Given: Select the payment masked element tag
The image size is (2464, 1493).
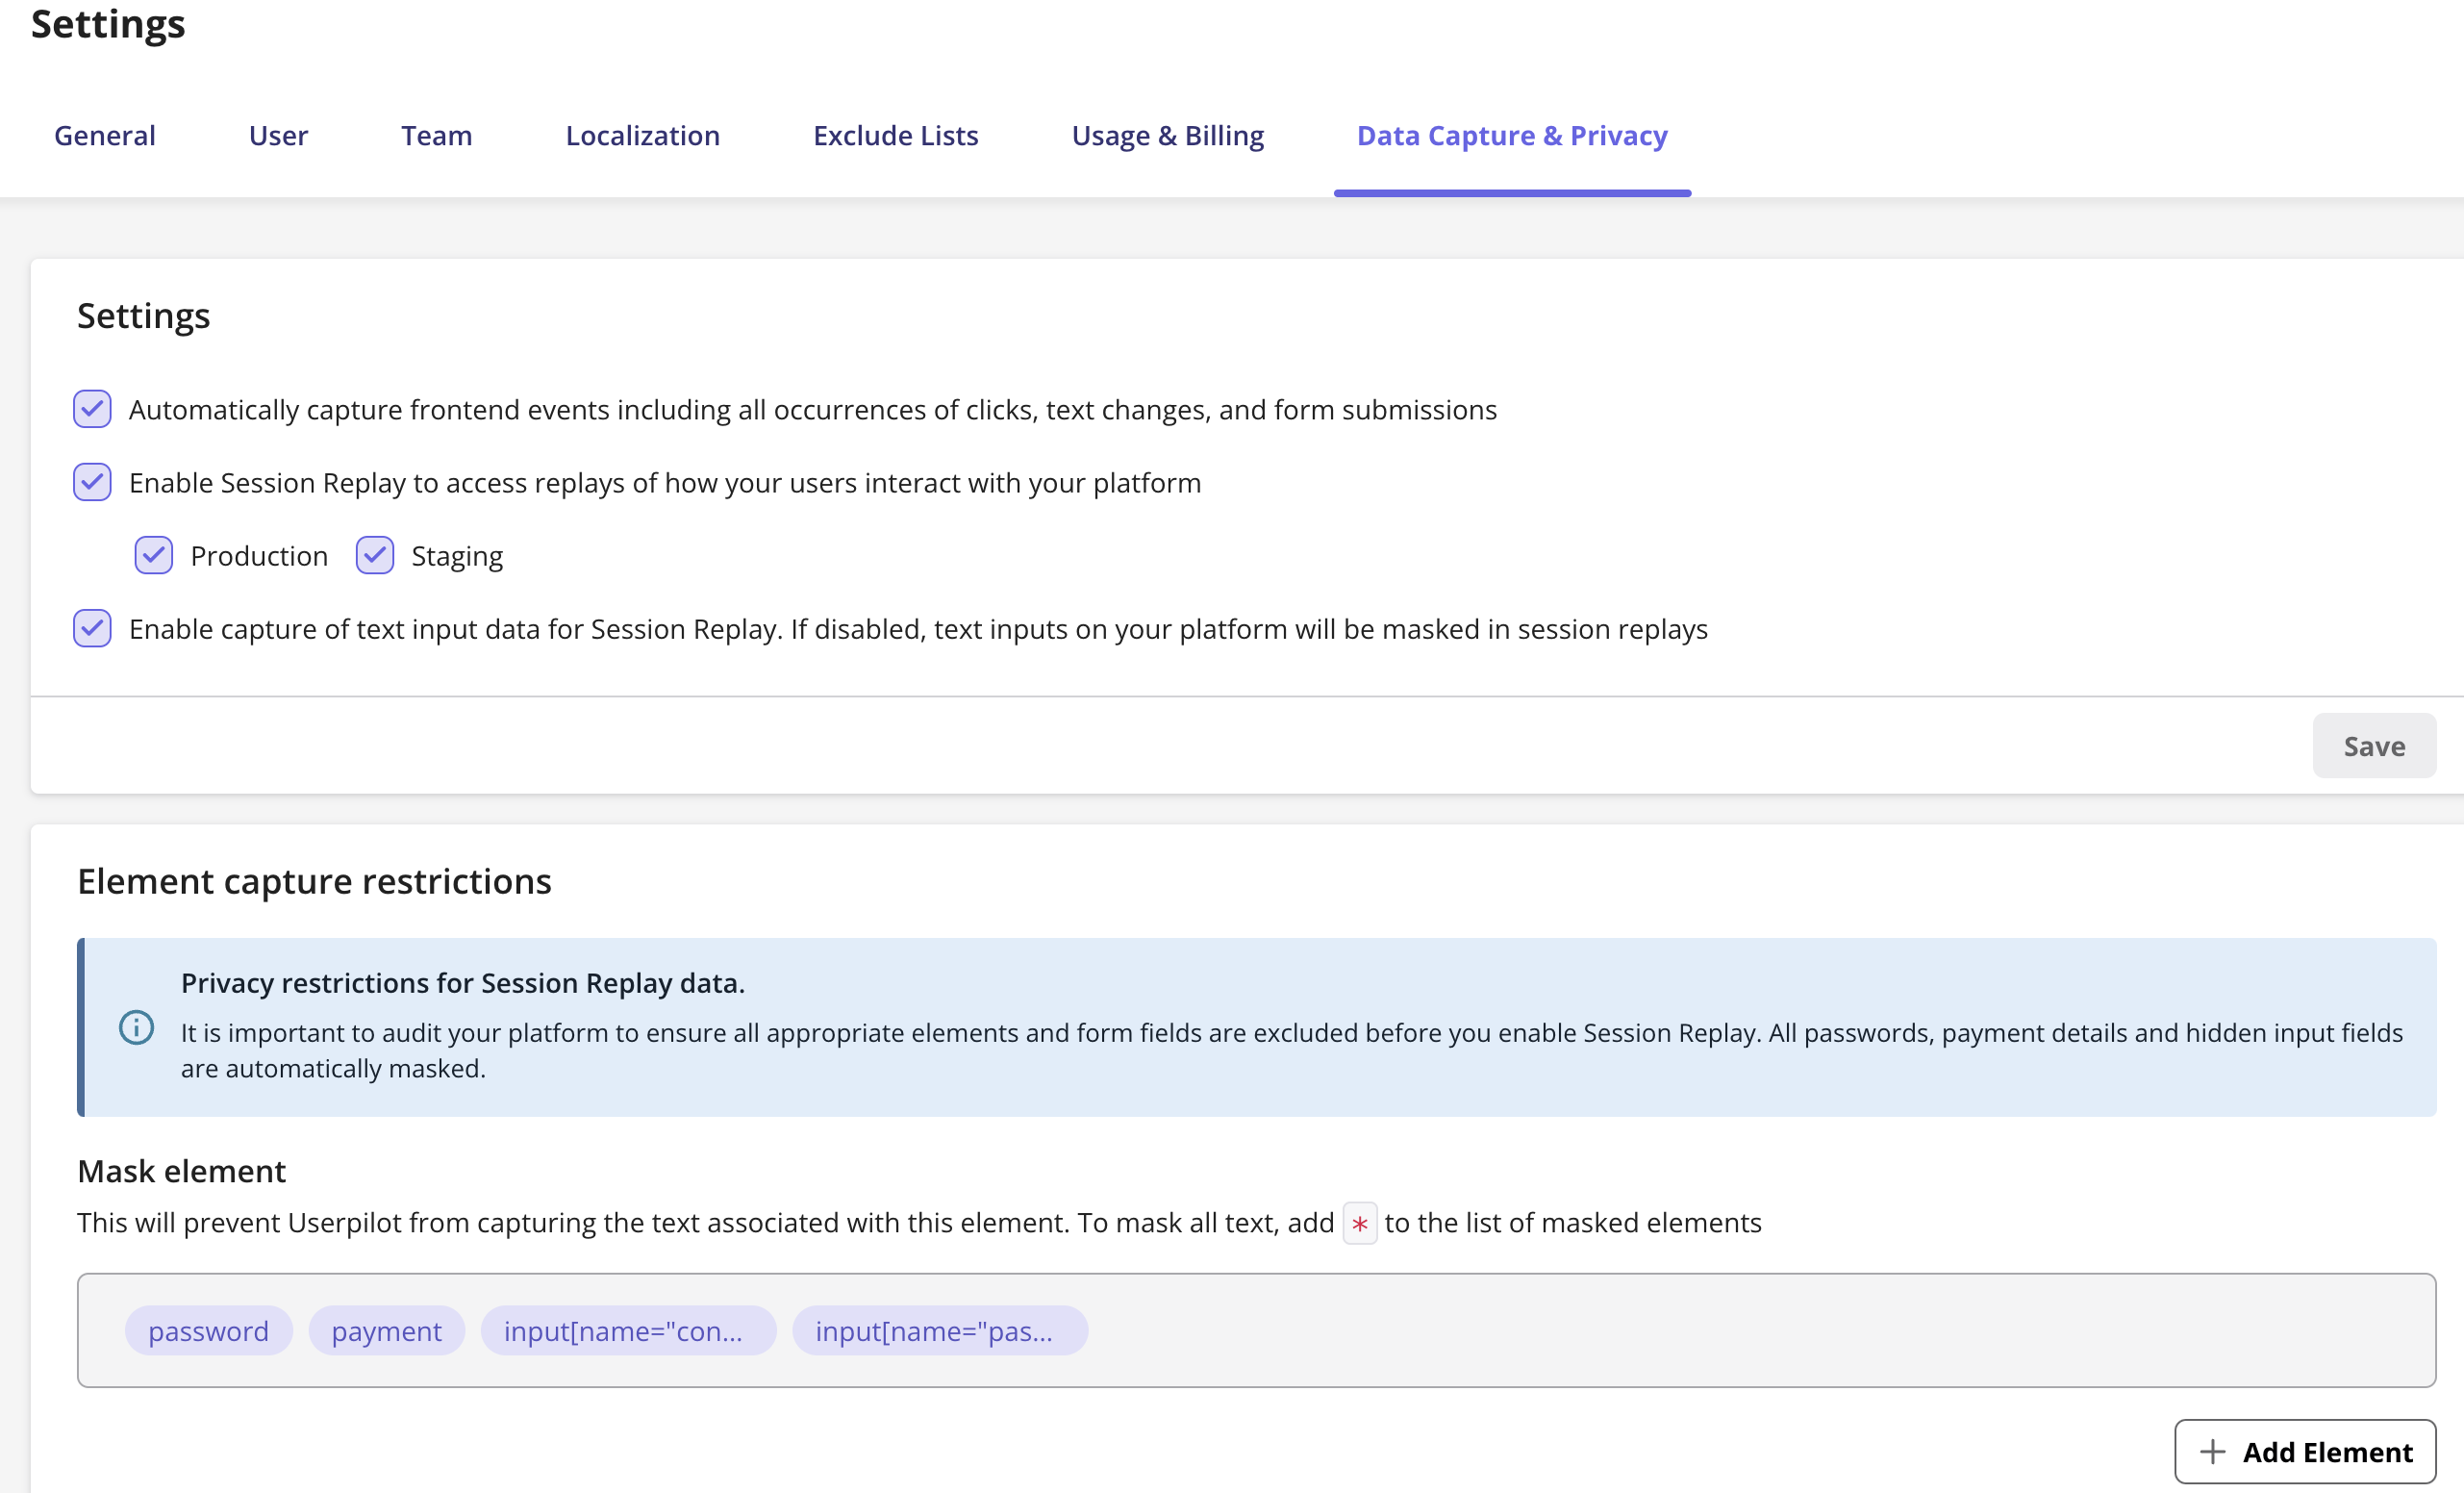Looking at the screenshot, I should coord(386,1331).
